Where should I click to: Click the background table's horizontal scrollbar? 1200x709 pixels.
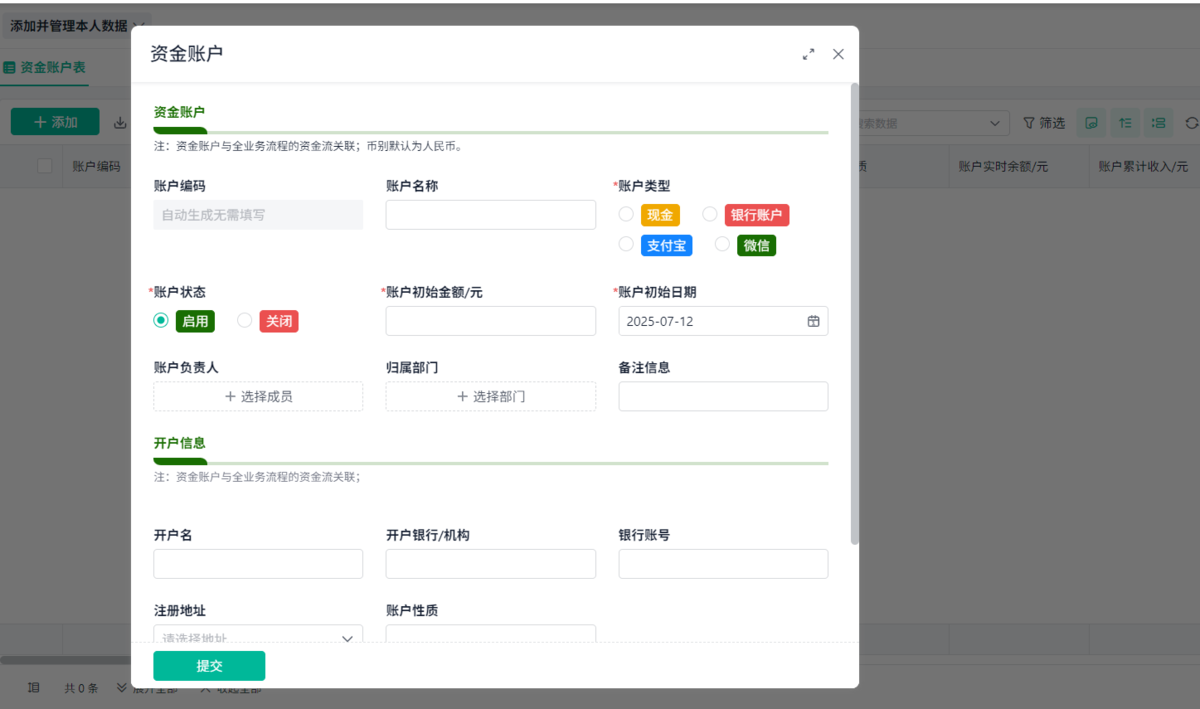coord(65,660)
